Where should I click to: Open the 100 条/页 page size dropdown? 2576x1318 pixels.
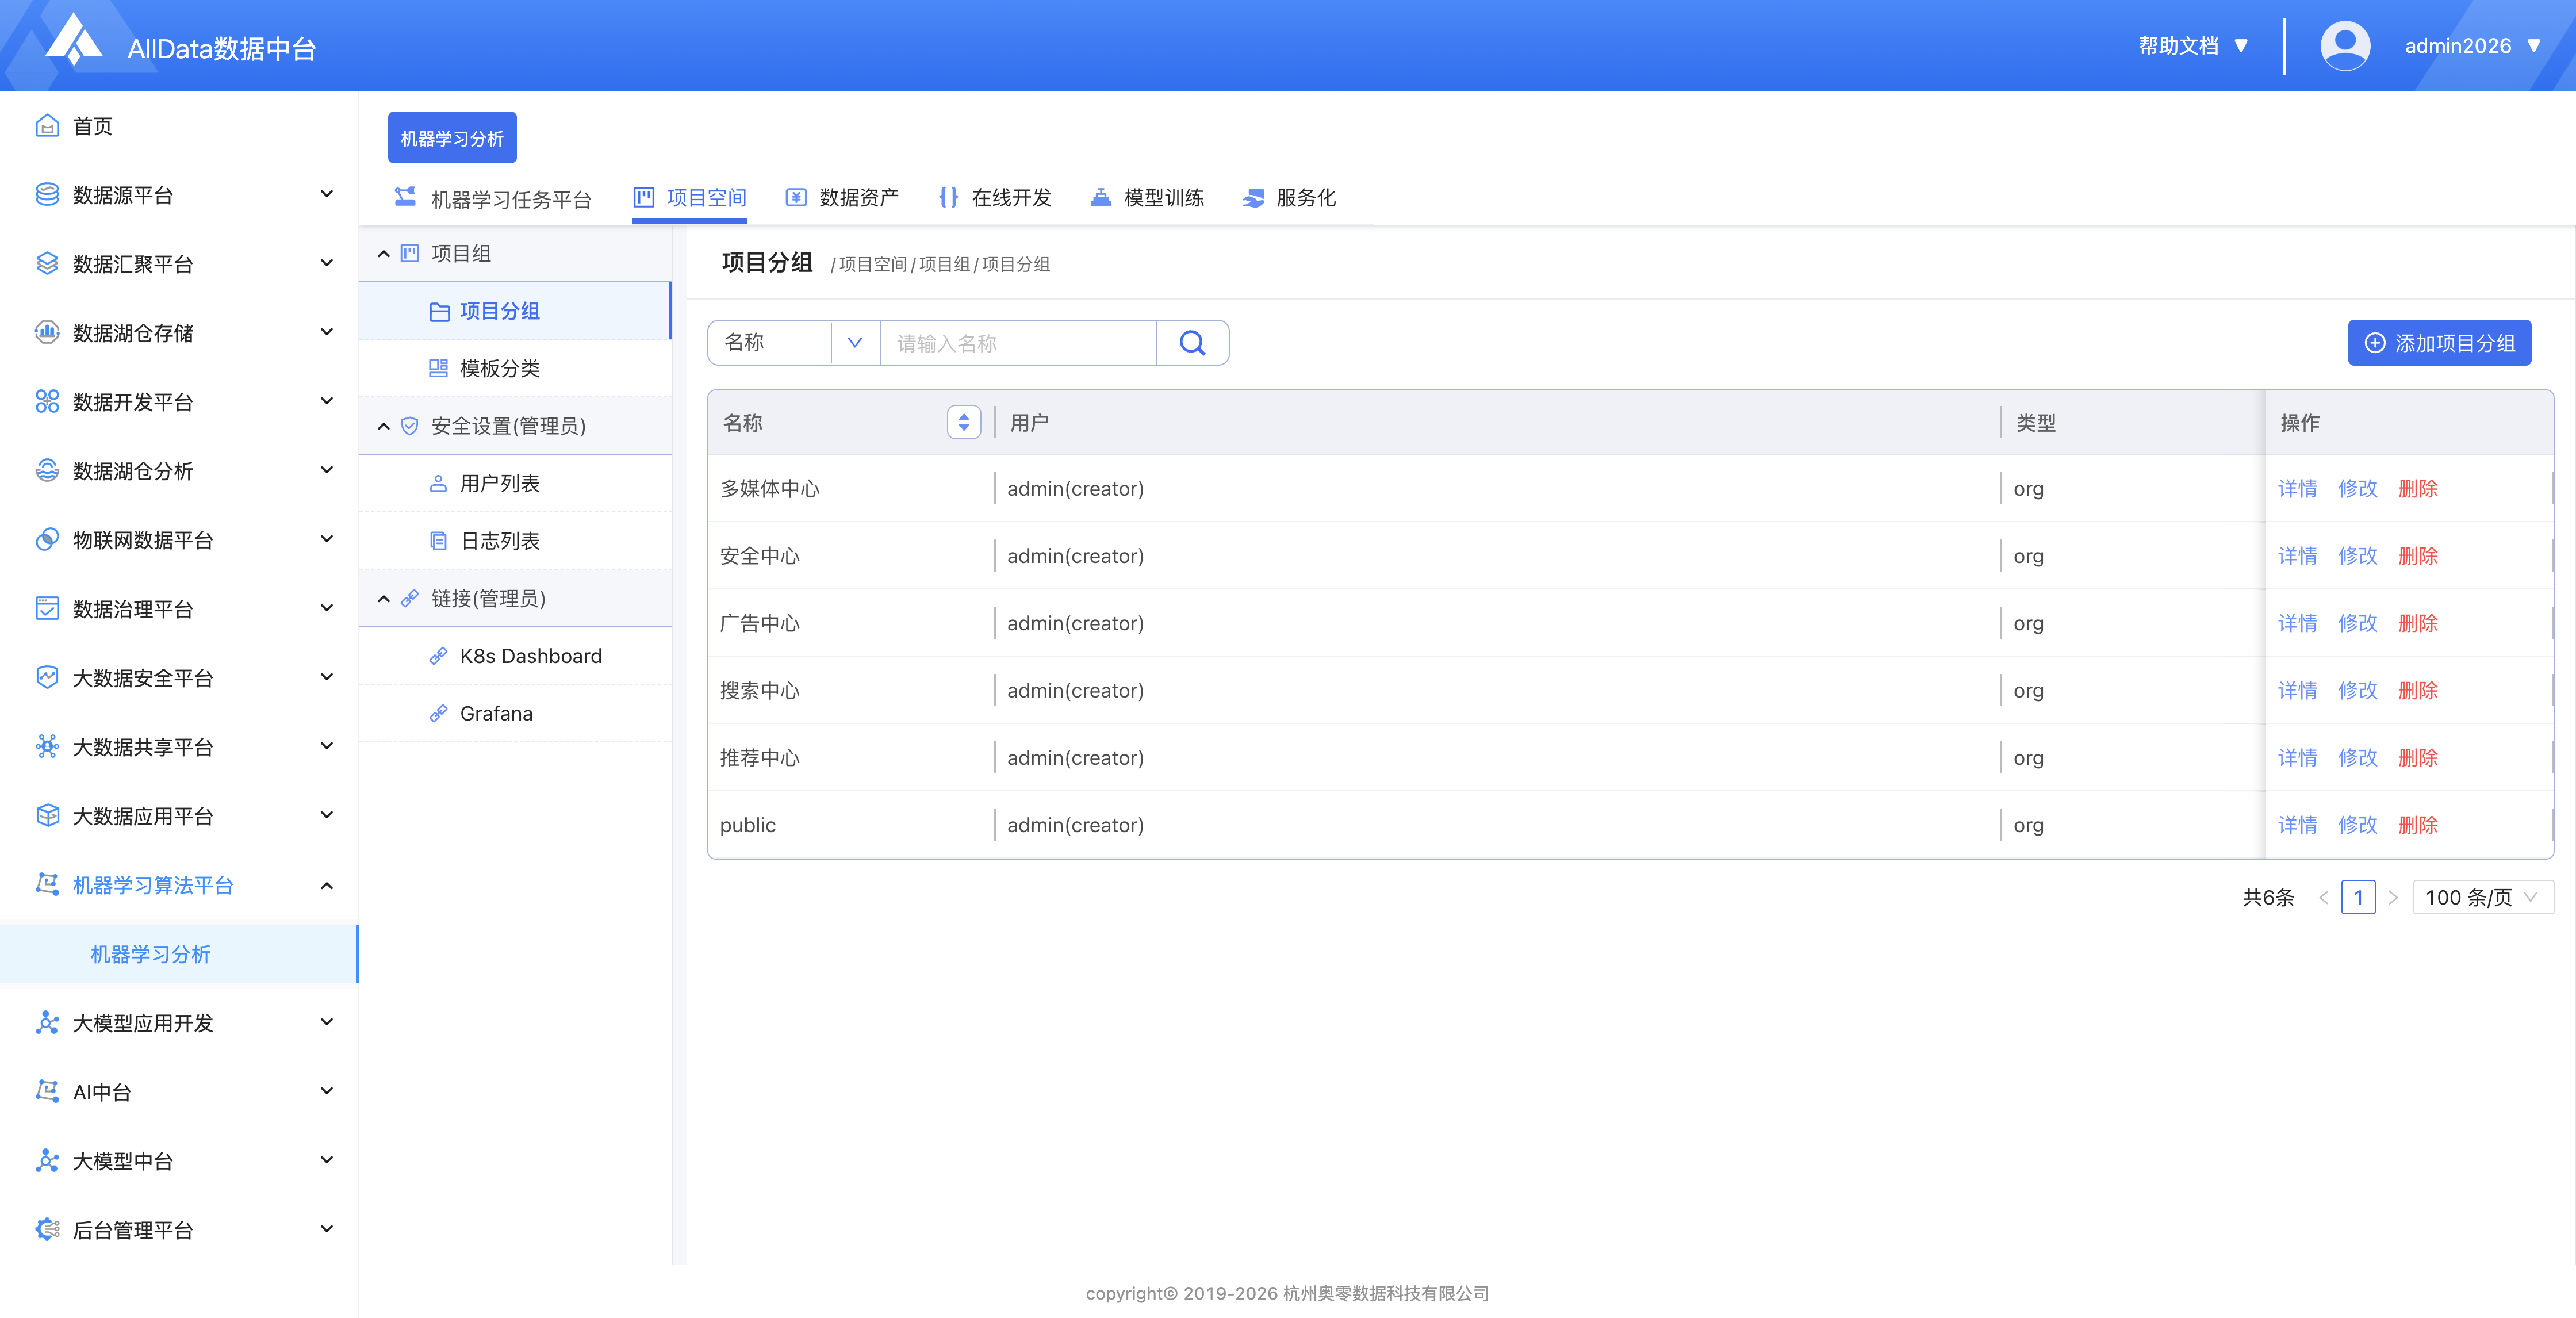click(x=2482, y=898)
